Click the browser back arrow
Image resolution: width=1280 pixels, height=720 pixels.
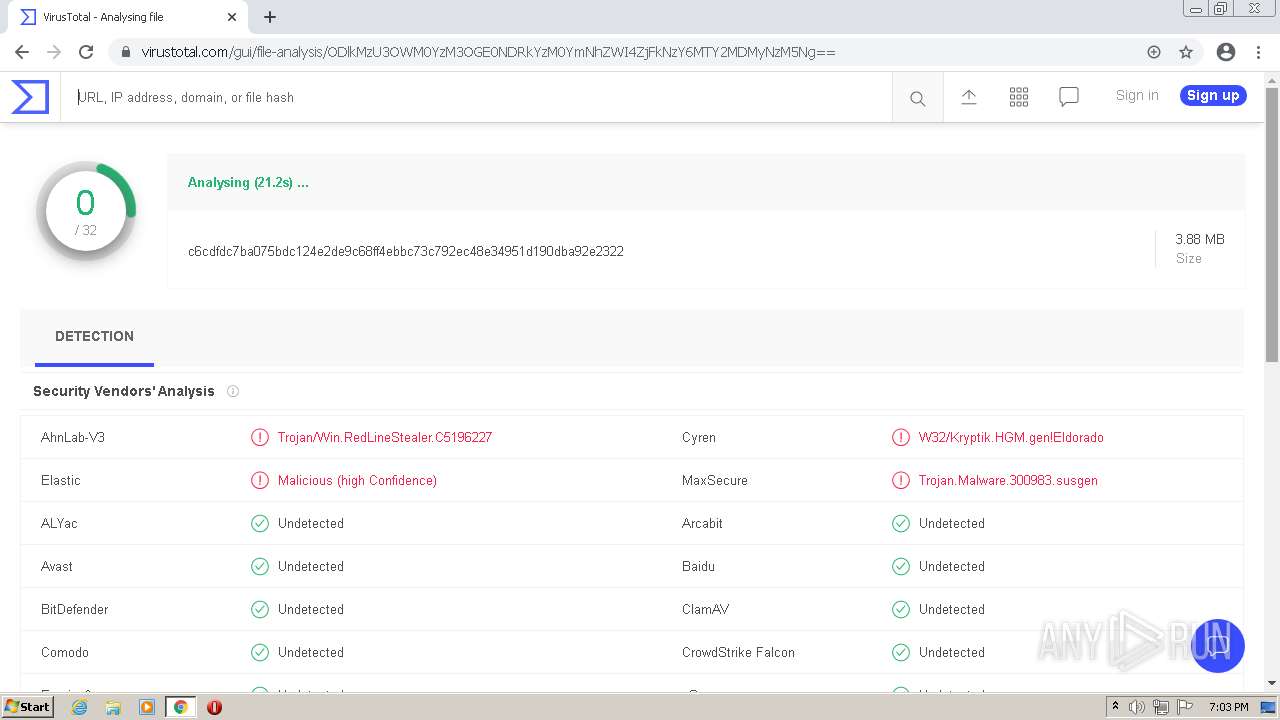[22, 52]
